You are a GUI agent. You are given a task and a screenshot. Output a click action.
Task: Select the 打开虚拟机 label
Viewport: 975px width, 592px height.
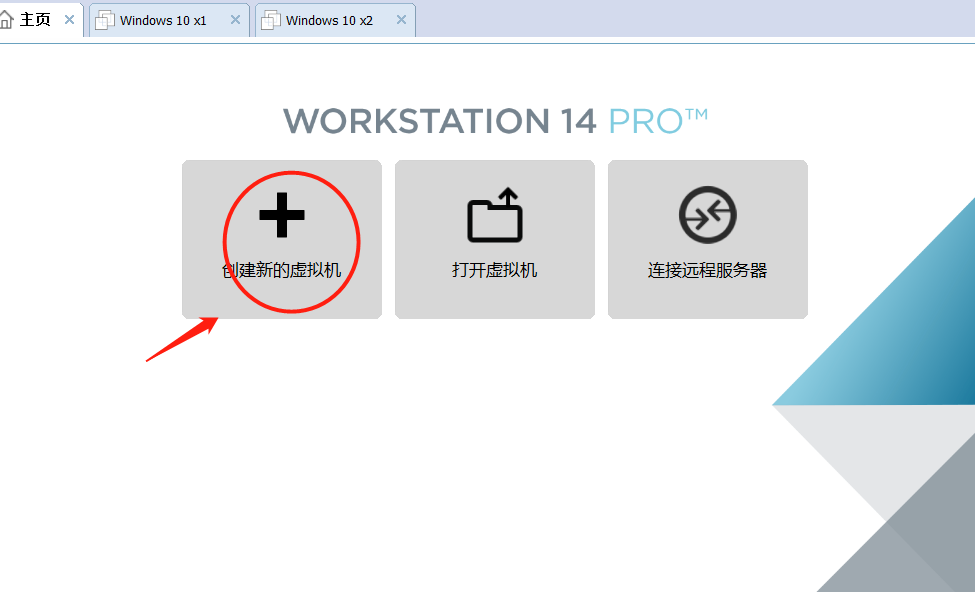point(495,271)
